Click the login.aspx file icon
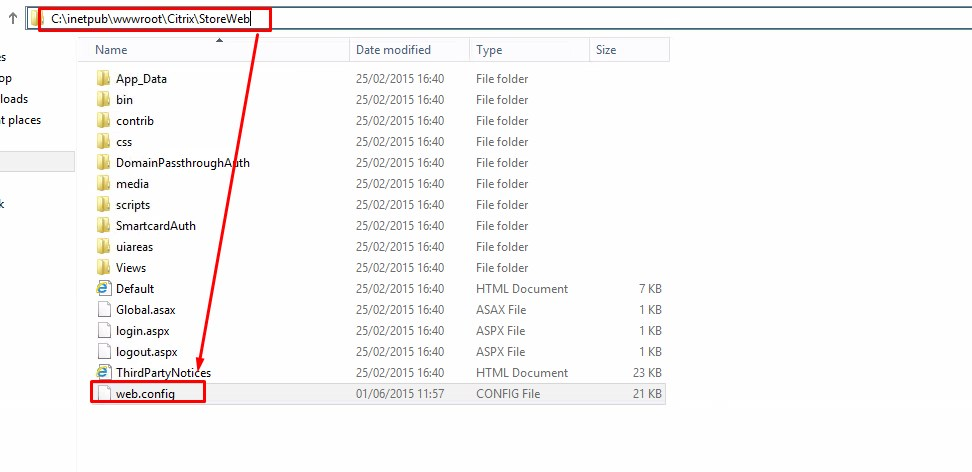The height and width of the screenshot is (472, 972). [103, 331]
